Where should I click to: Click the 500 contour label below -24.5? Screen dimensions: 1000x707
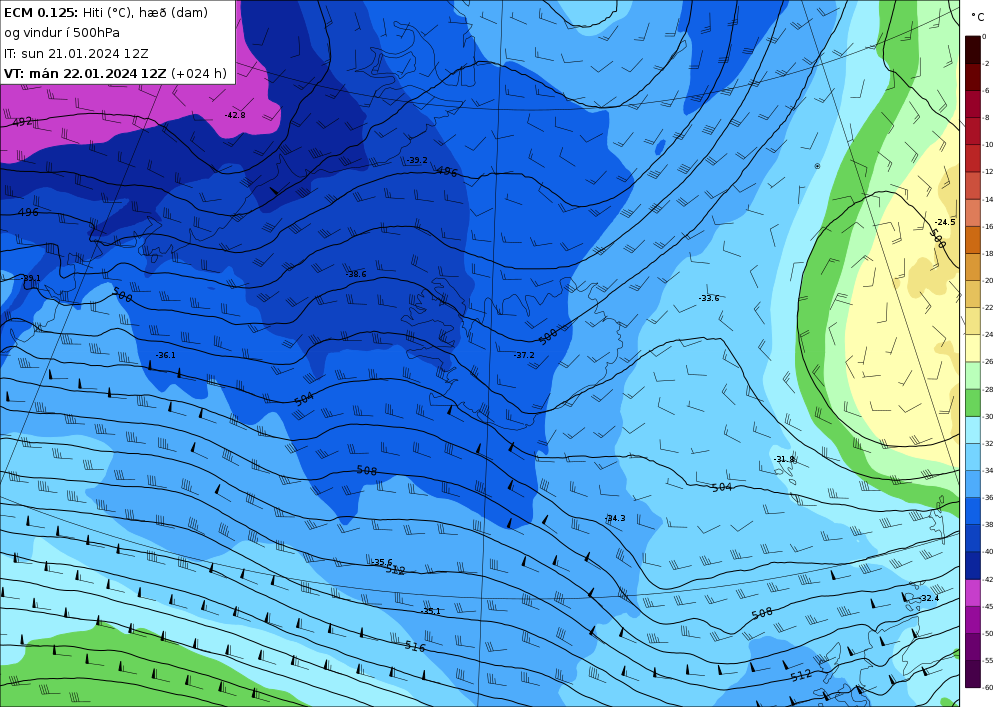point(937,238)
